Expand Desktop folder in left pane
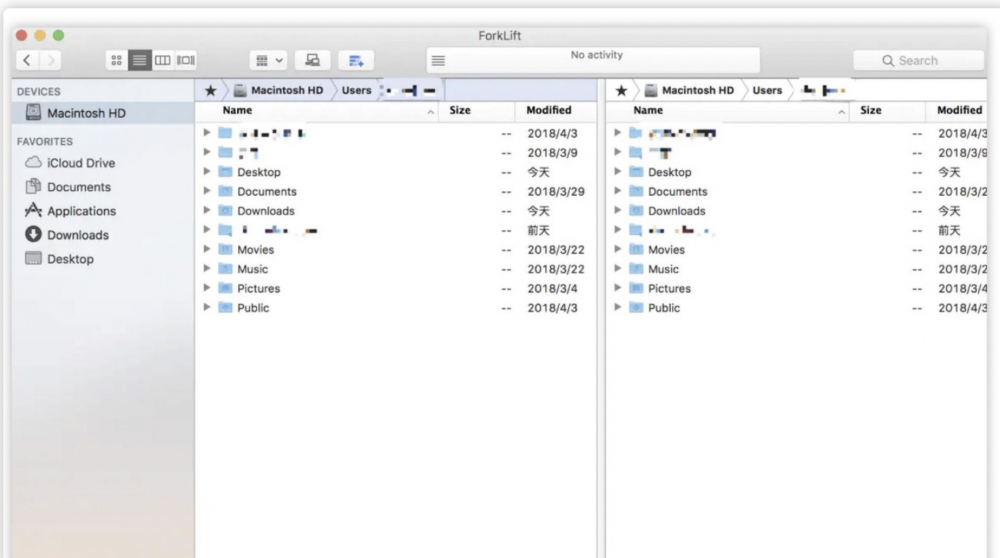The height and width of the screenshot is (558, 1000). click(207, 172)
